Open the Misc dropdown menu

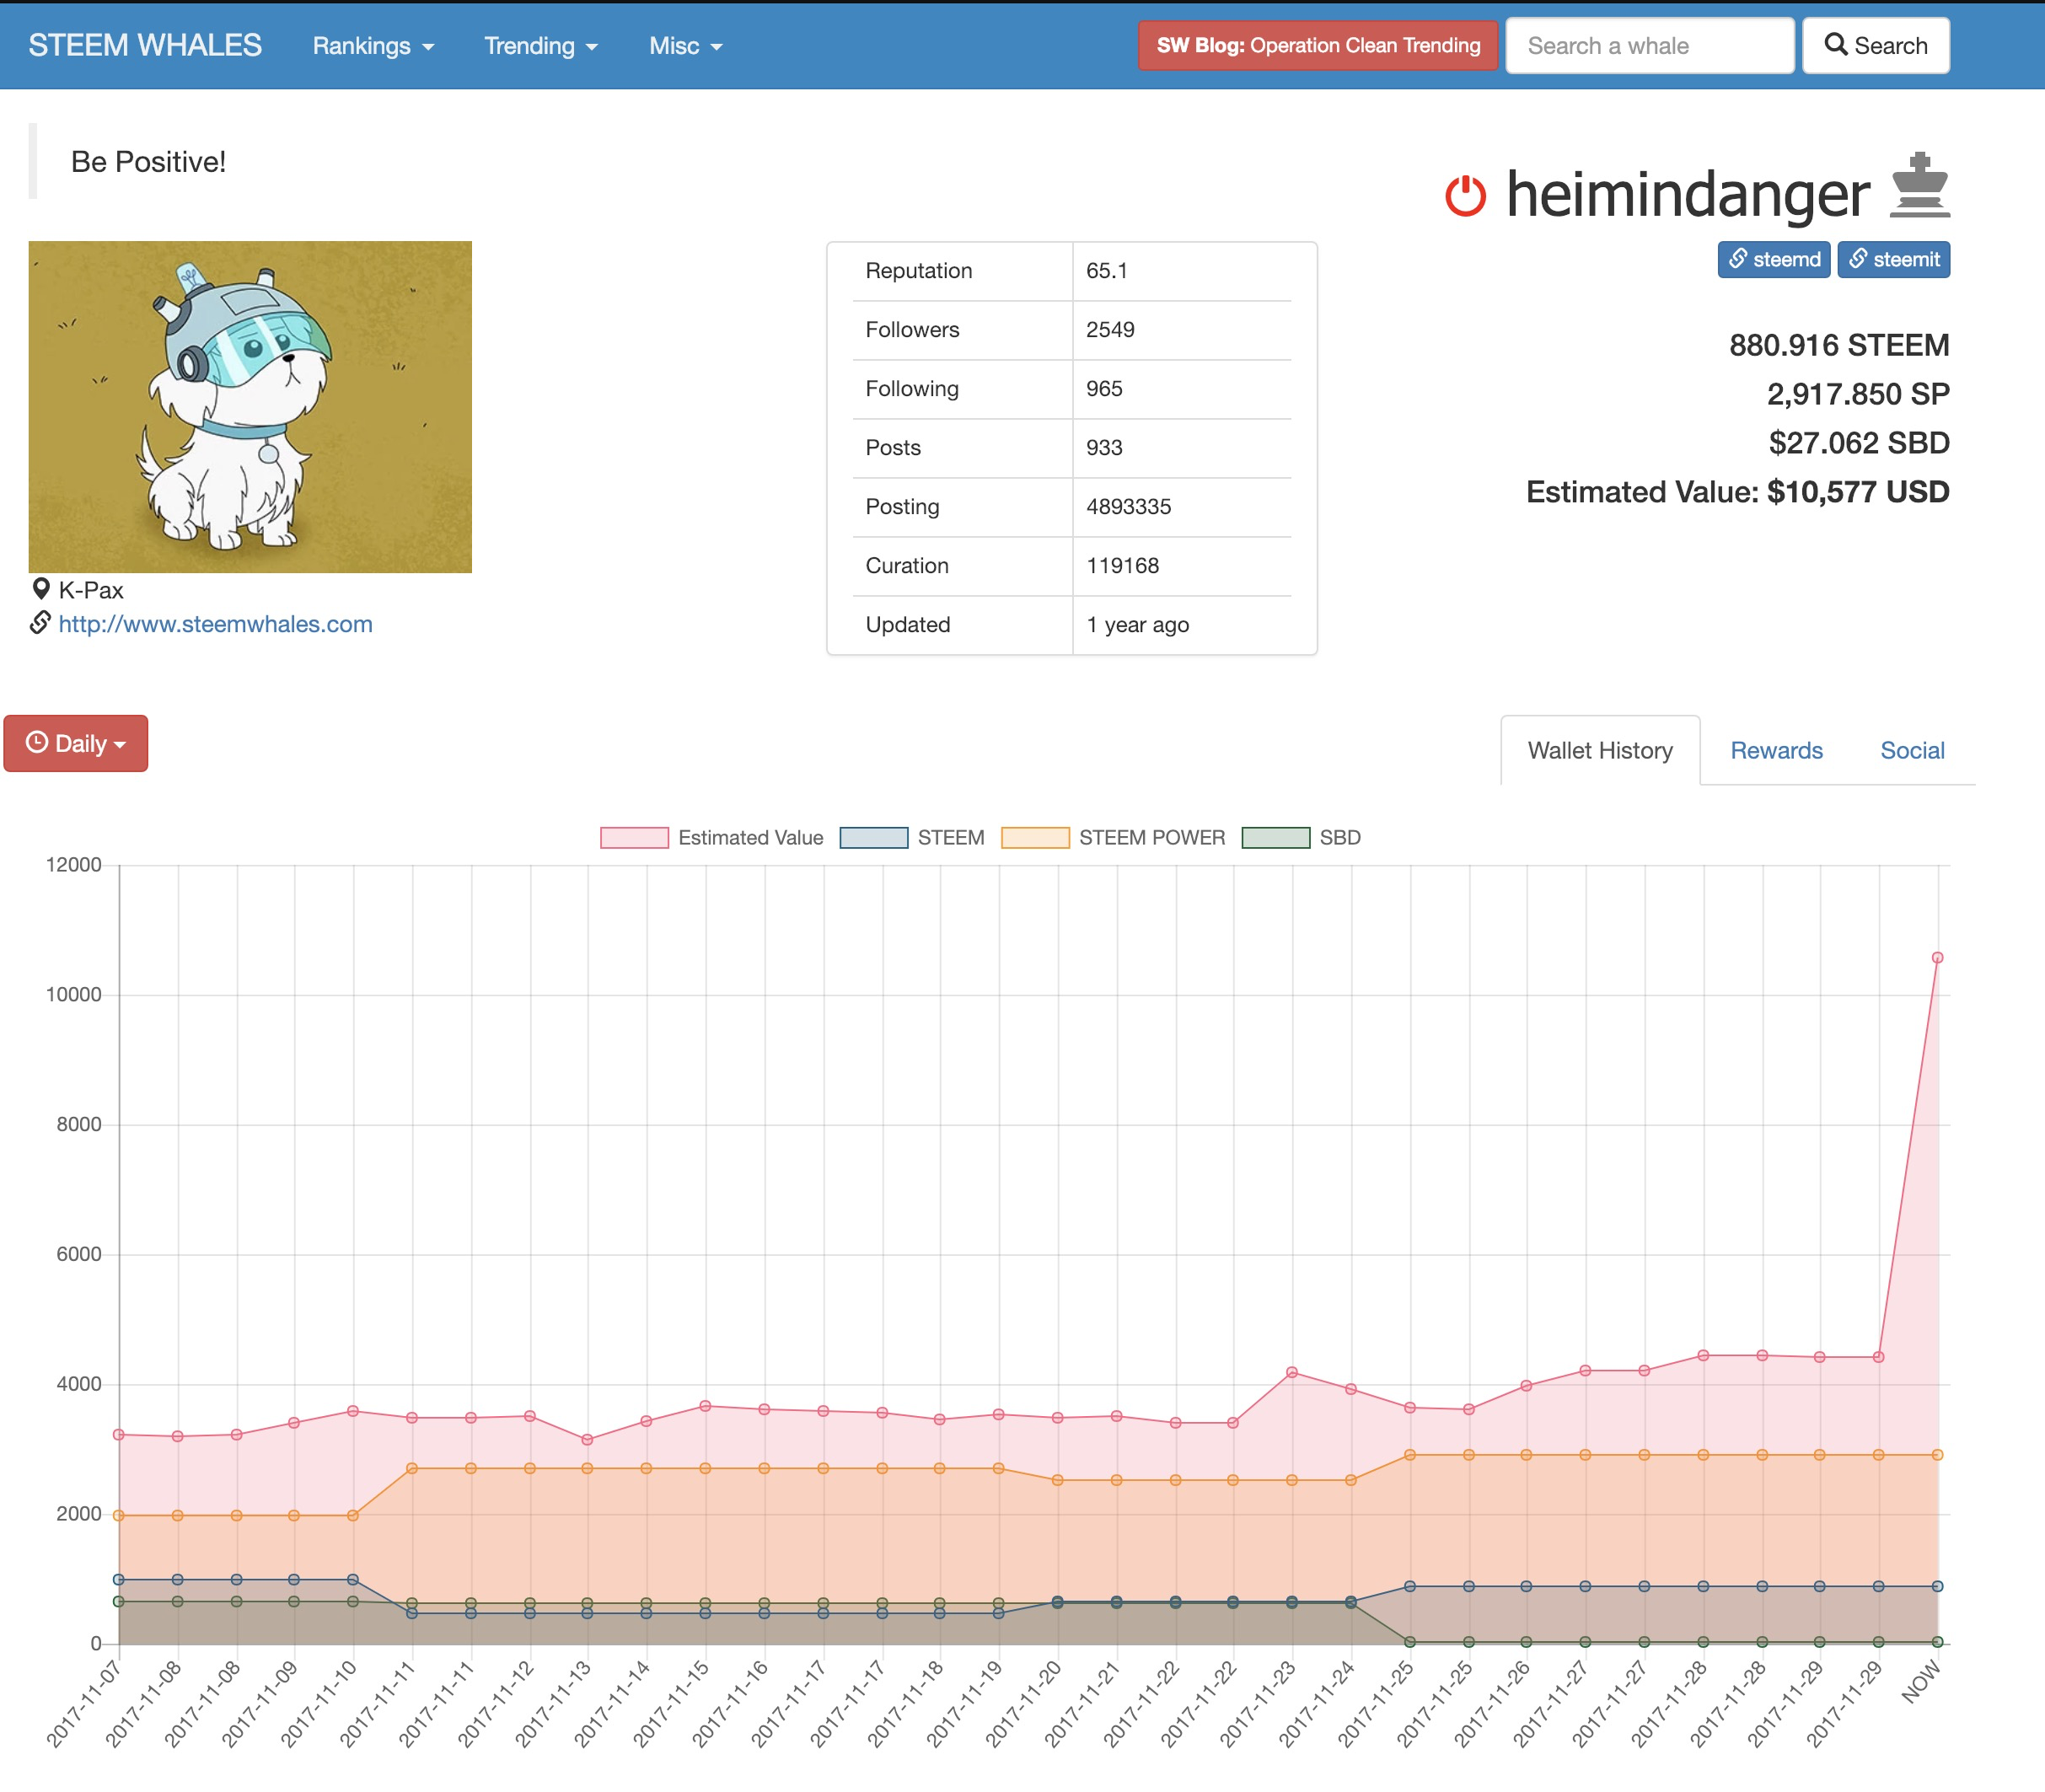[685, 46]
